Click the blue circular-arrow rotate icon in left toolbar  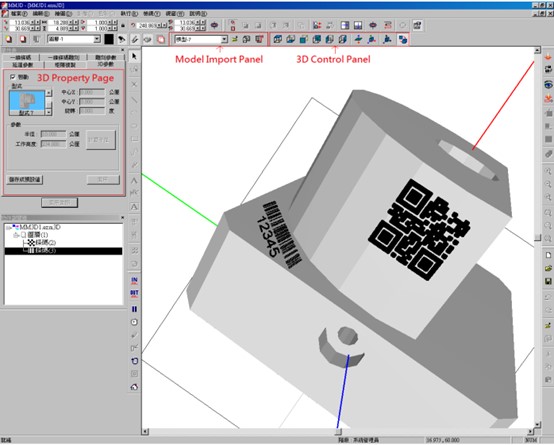(x=134, y=361)
